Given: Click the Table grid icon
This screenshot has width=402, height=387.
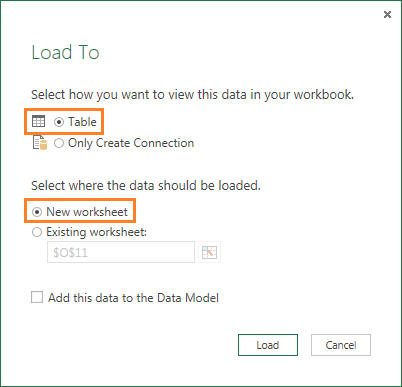Looking at the screenshot, I should 38,122.
